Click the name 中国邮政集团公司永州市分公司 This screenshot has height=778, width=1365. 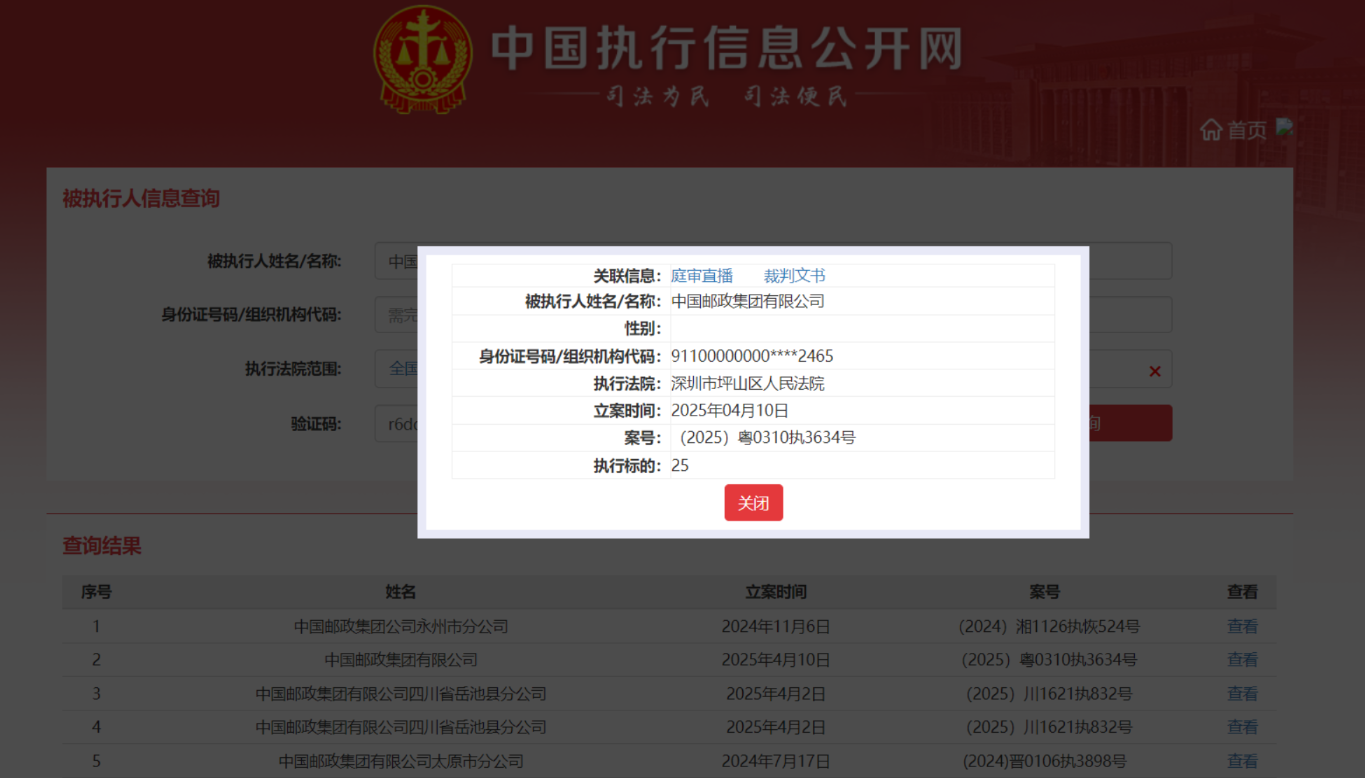(401, 627)
